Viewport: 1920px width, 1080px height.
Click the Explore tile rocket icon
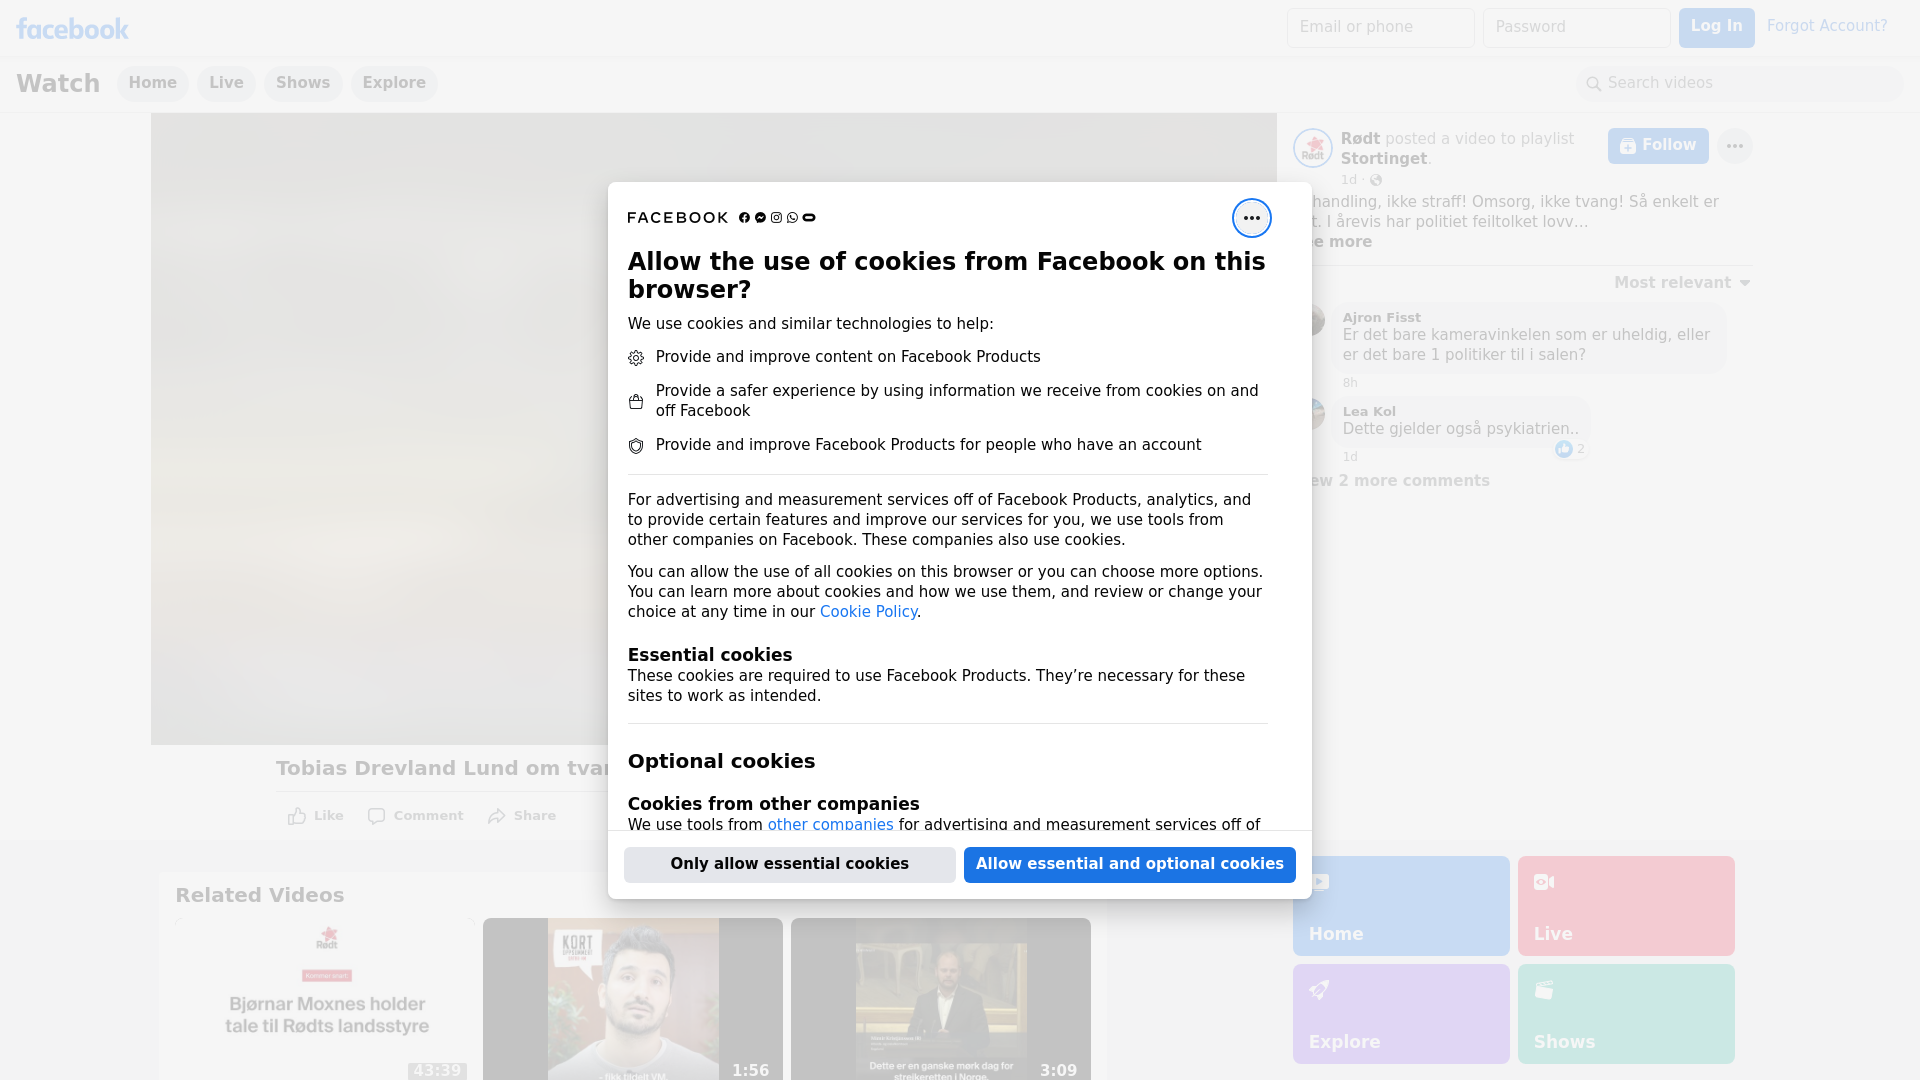[x=1319, y=990]
